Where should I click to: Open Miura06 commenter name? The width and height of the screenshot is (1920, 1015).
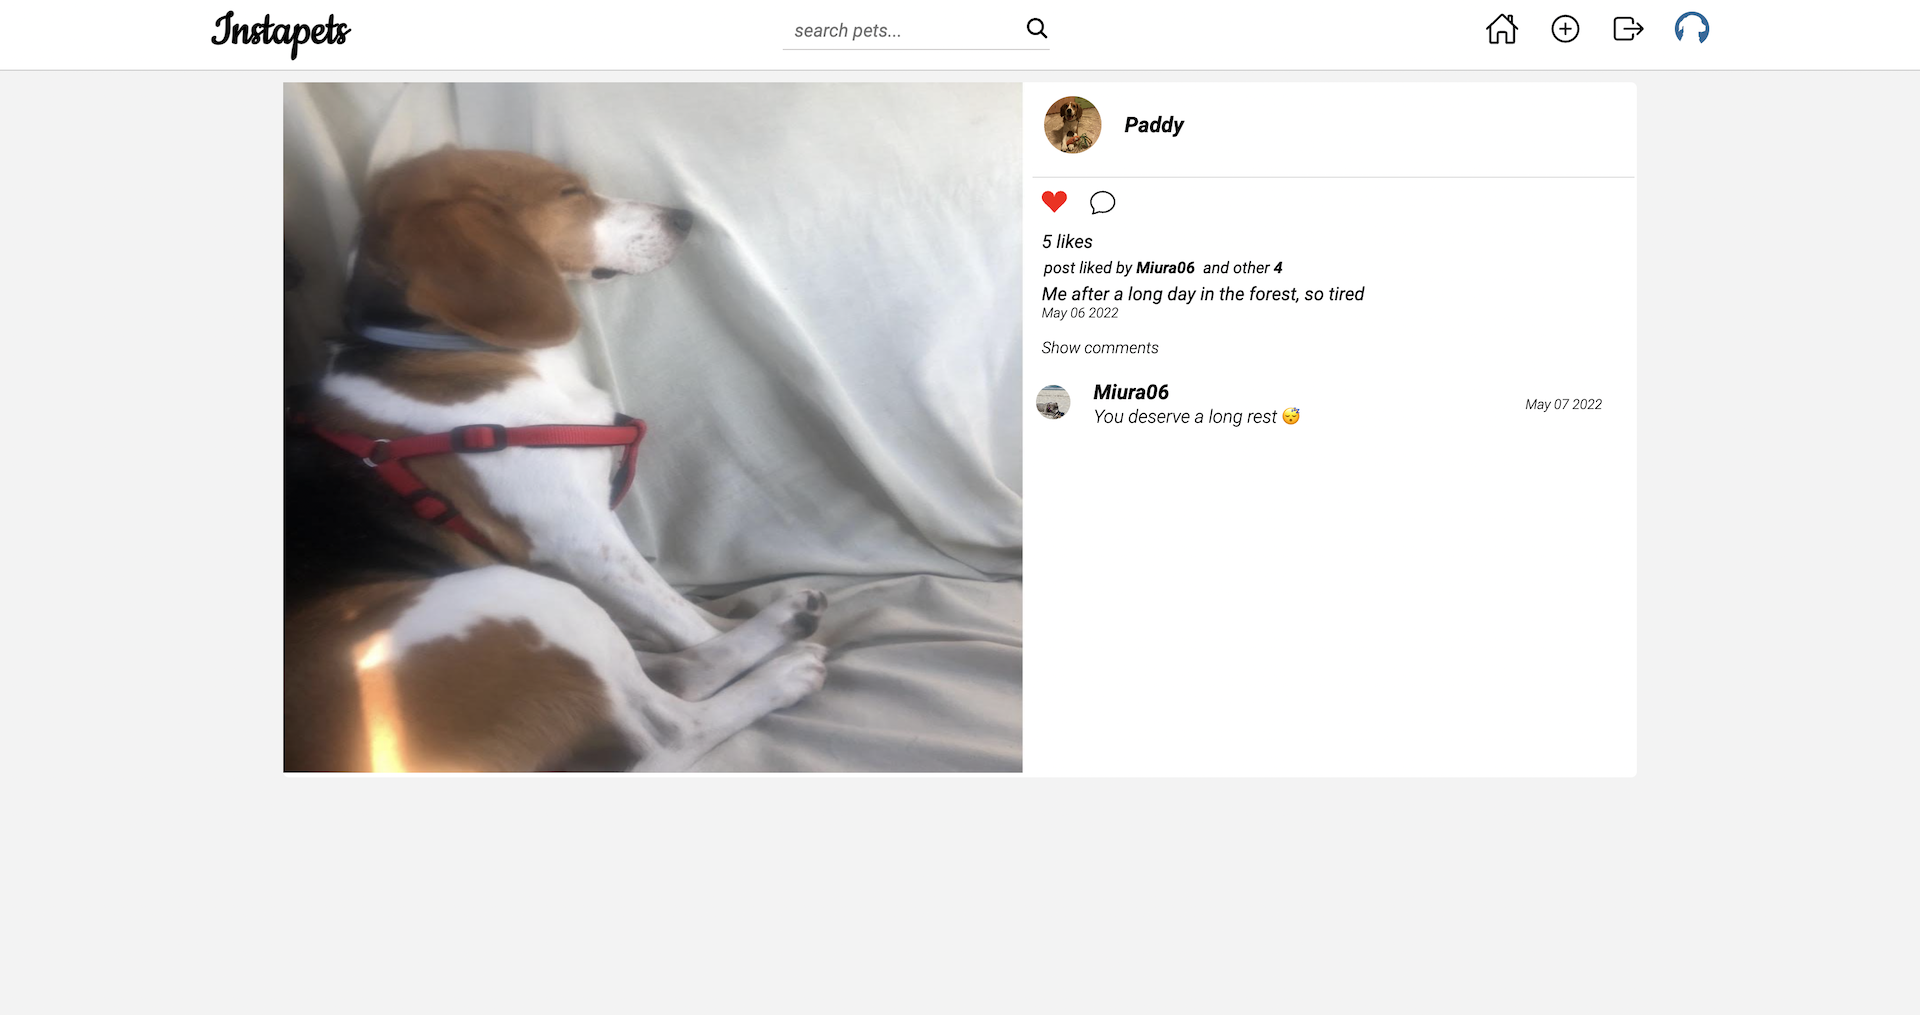tap(1131, 392)
